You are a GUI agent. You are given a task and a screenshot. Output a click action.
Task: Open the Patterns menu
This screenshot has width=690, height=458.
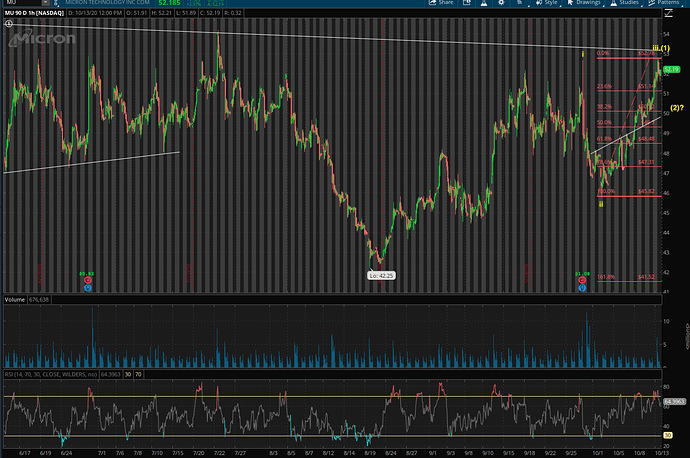tap(674, 5)
